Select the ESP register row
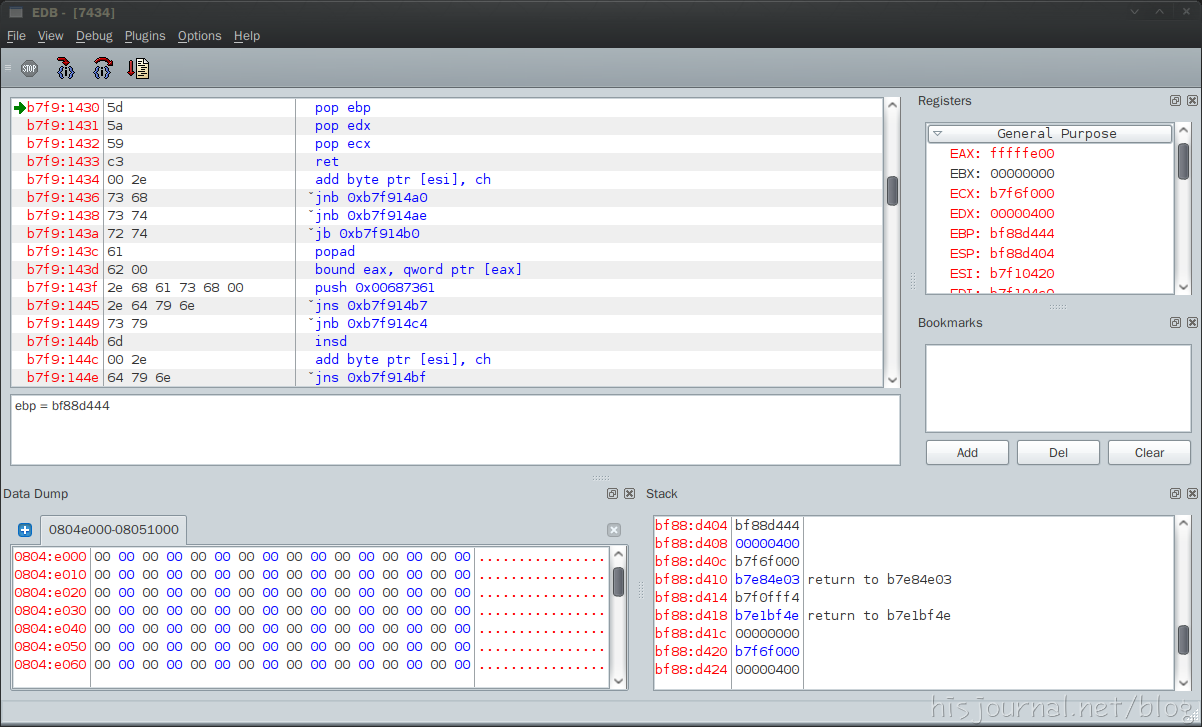Viewport: 1202px width, 727px height. tap(1050, 254)
